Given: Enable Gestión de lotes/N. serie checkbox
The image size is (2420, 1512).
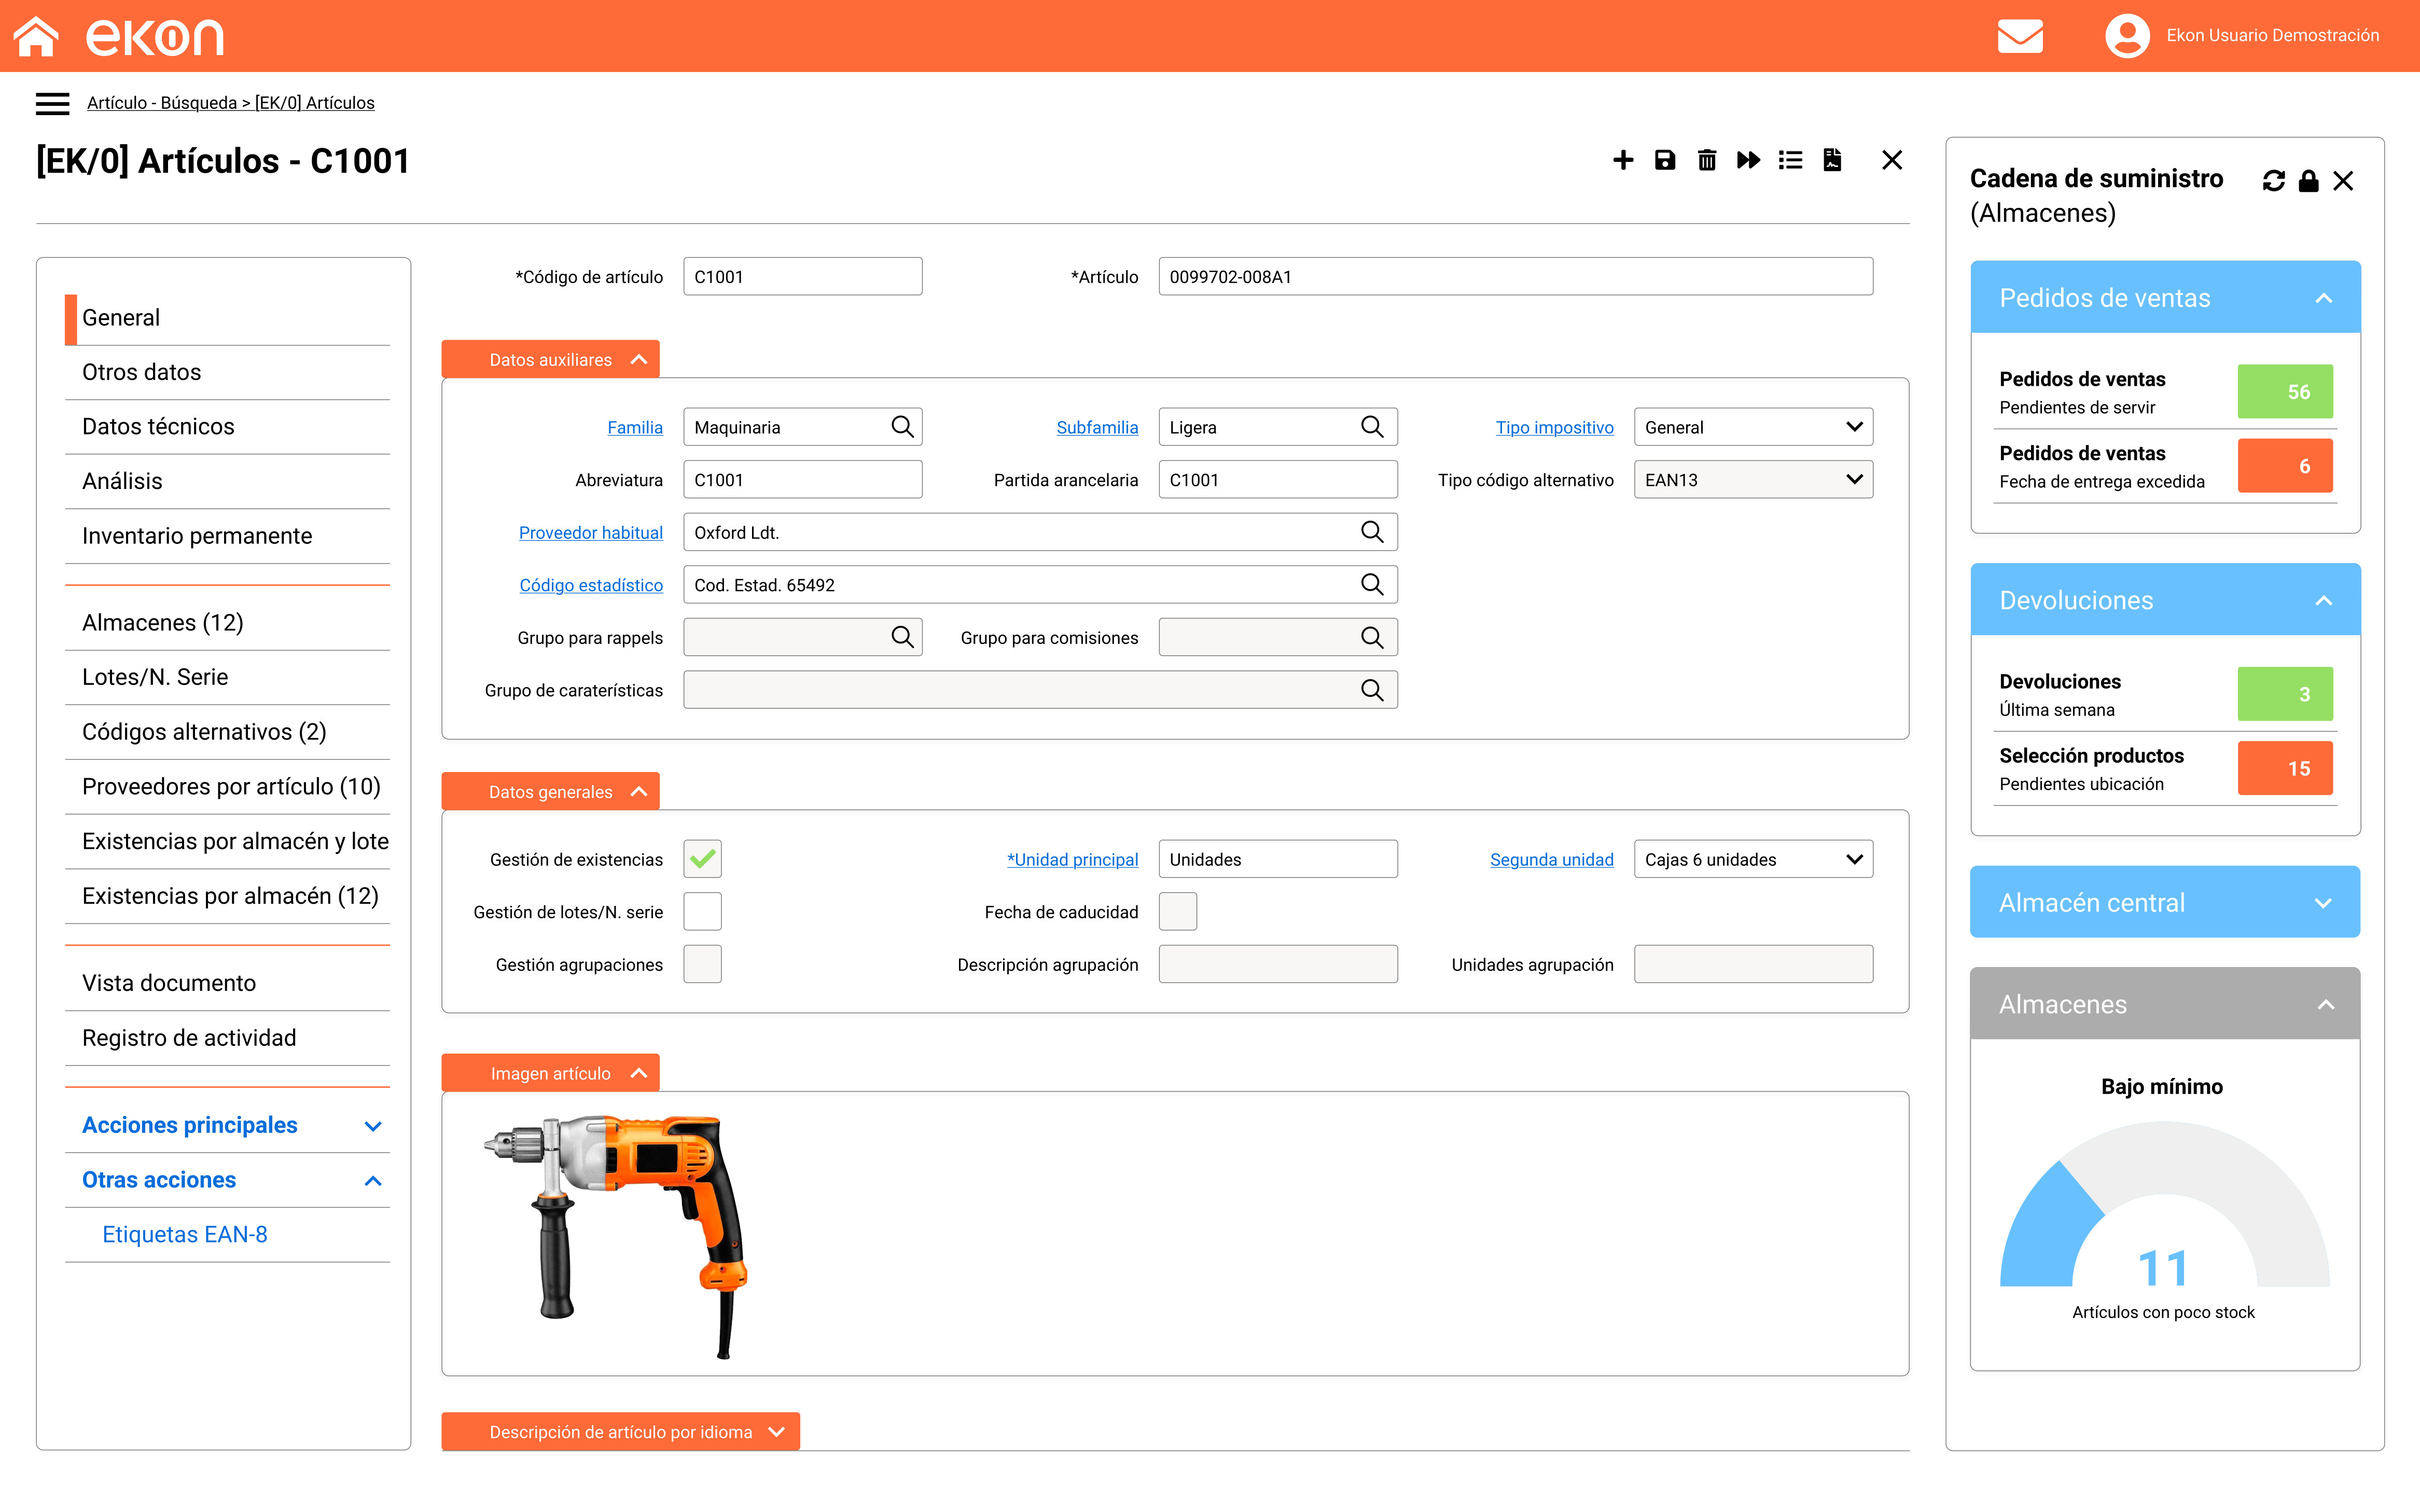Looking at the screenshot, I should [x=702, y=912].
